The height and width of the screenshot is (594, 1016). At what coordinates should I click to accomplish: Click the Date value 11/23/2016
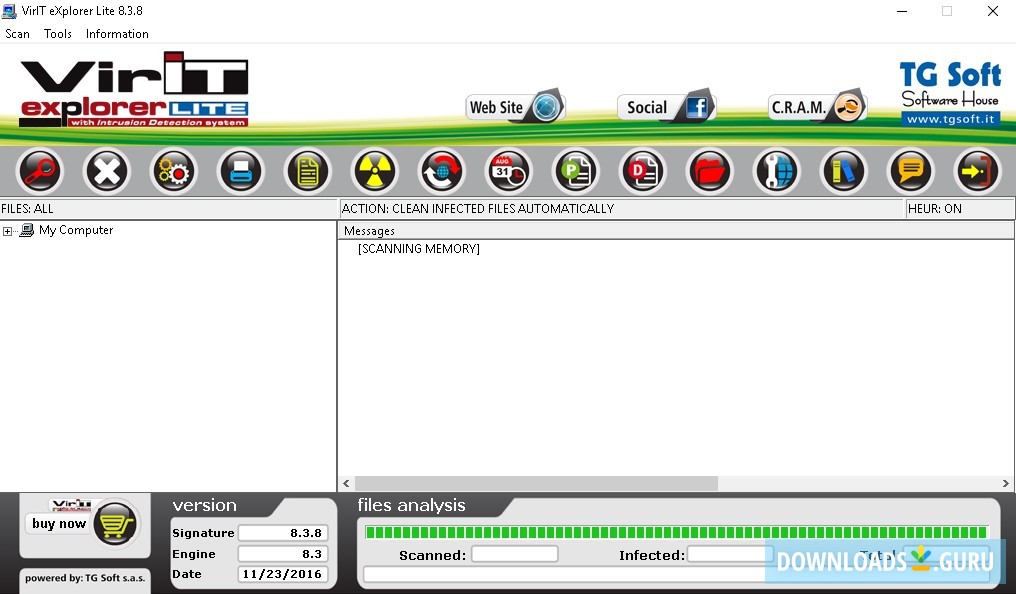283,574
